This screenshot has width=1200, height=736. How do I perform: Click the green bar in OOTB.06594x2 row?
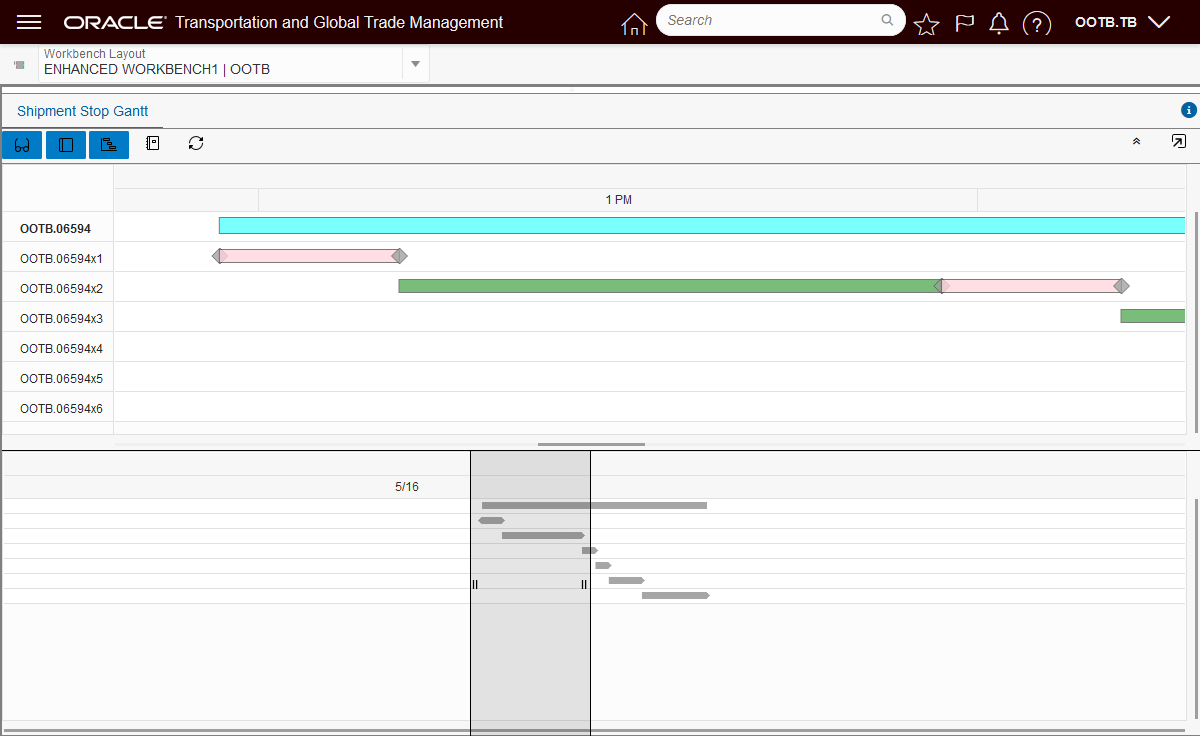(669, 286)
